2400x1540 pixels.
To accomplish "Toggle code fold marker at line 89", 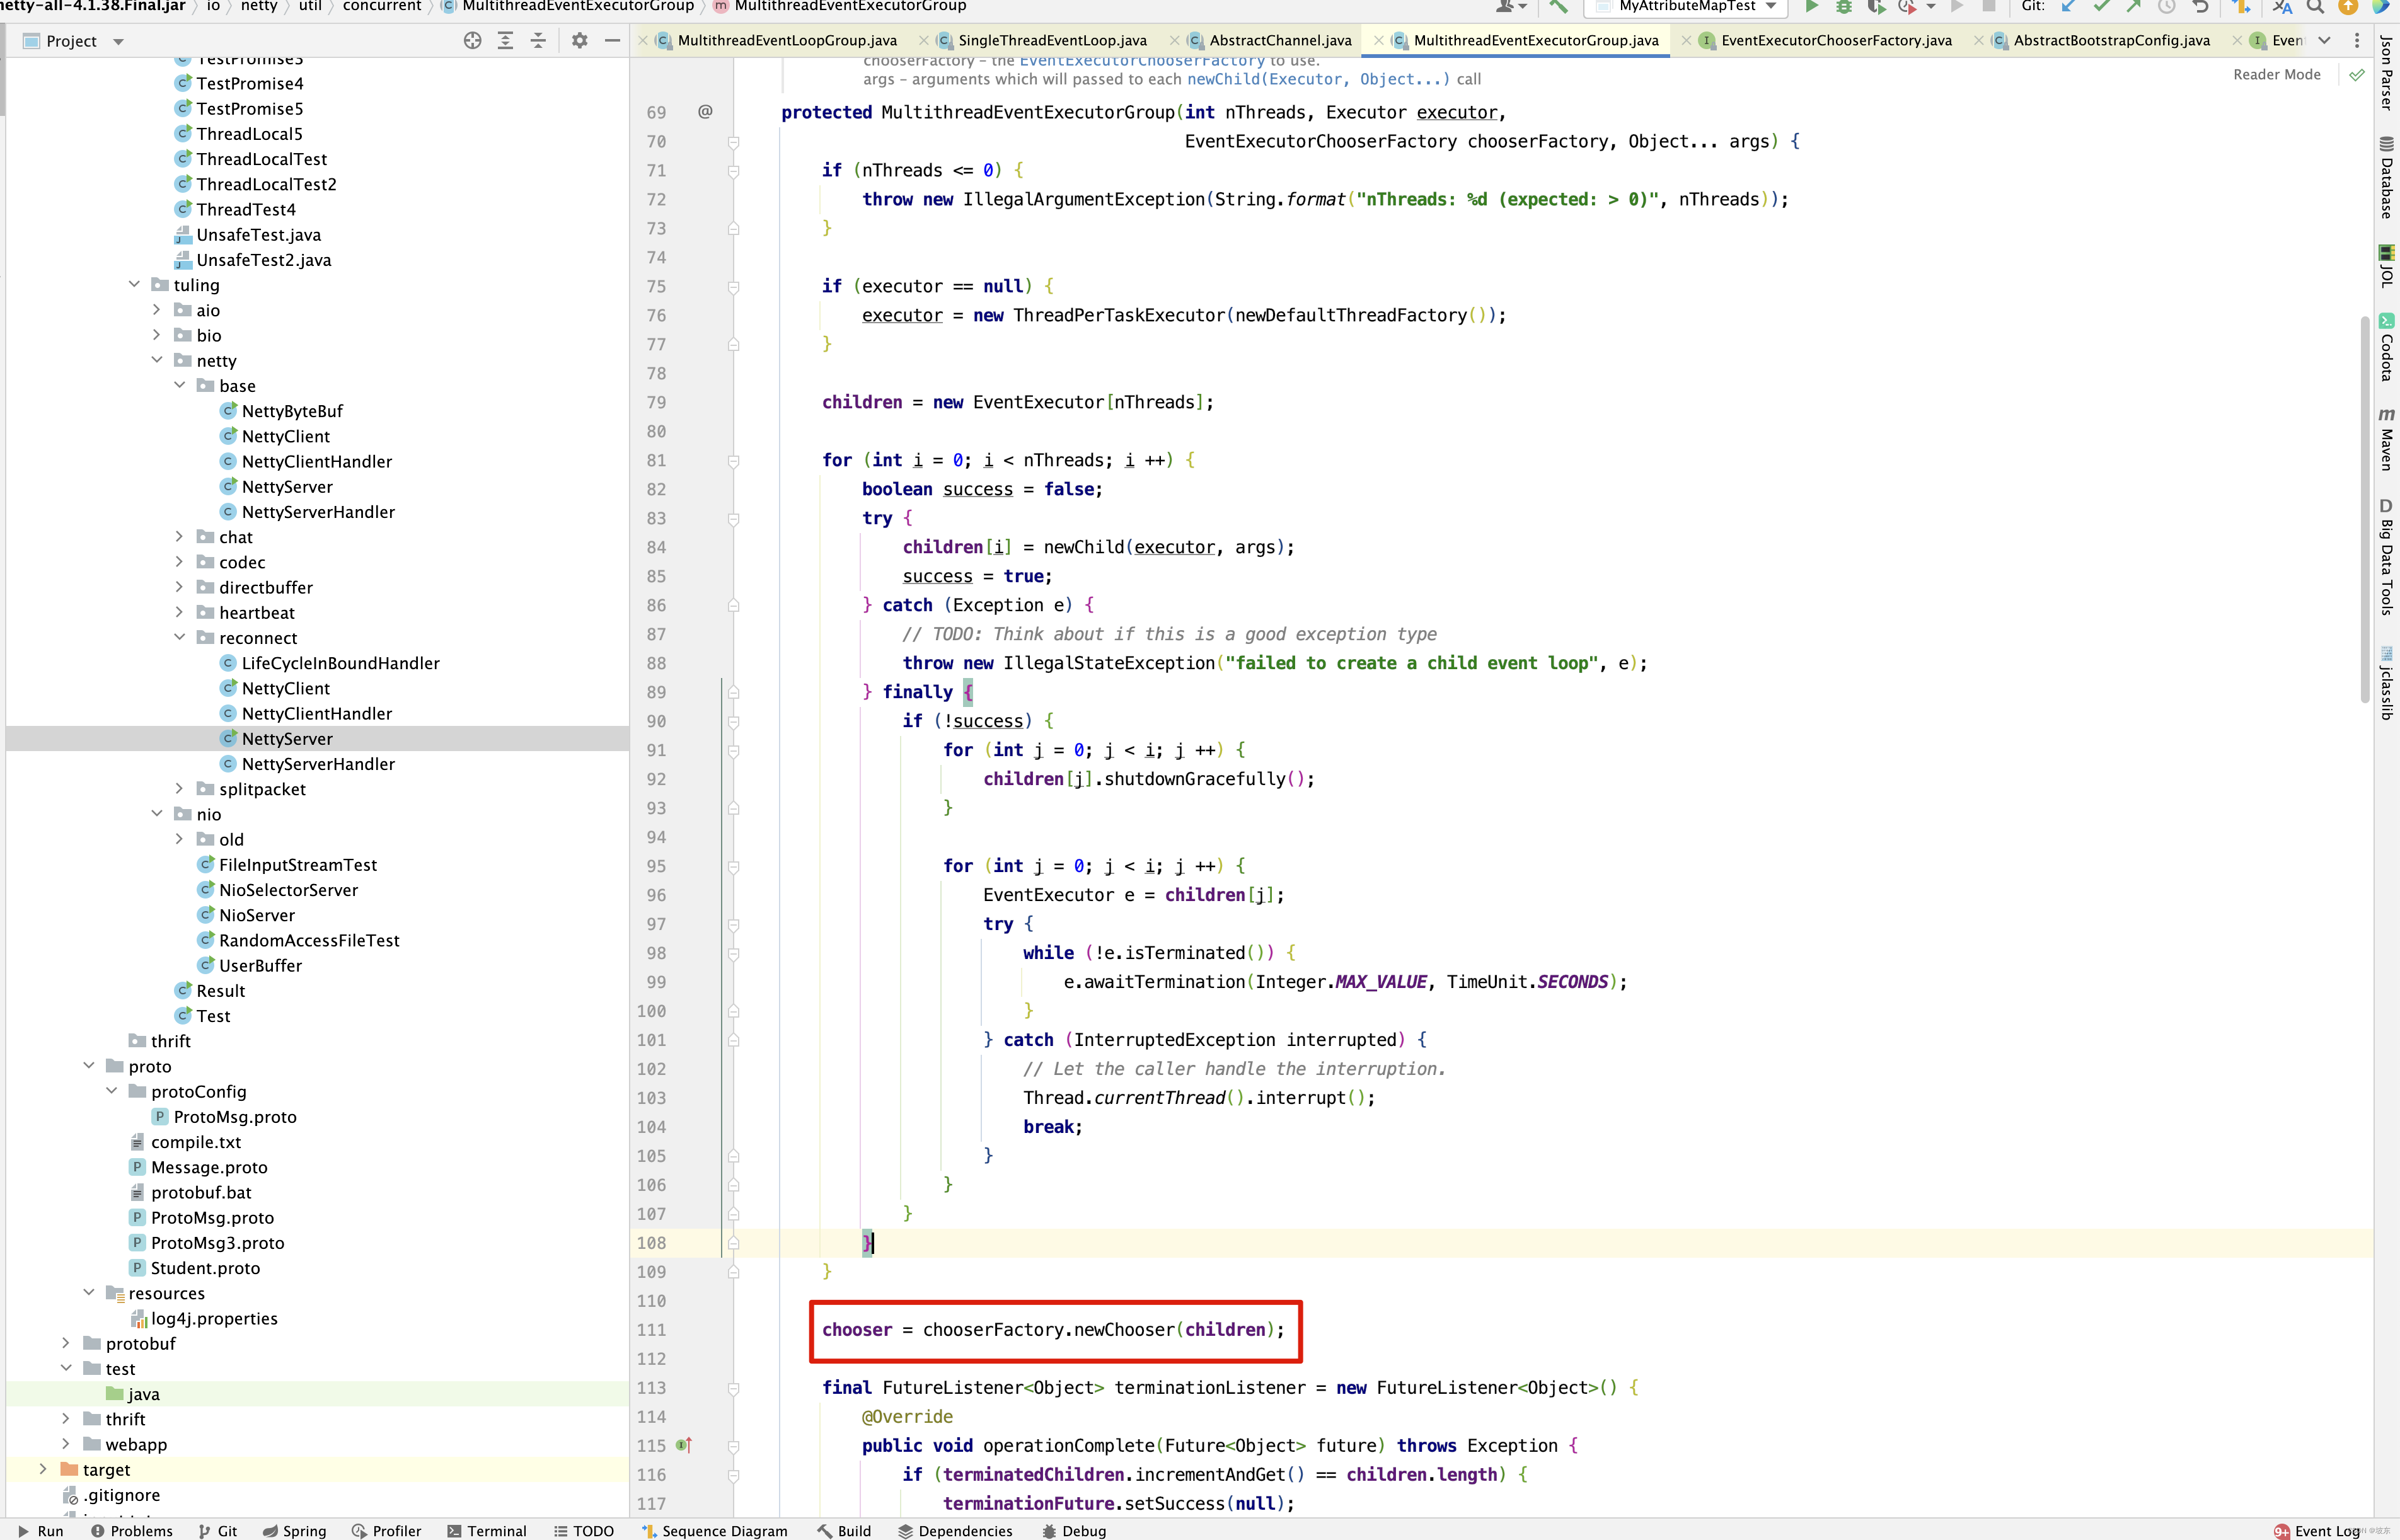I will (733, 692).
